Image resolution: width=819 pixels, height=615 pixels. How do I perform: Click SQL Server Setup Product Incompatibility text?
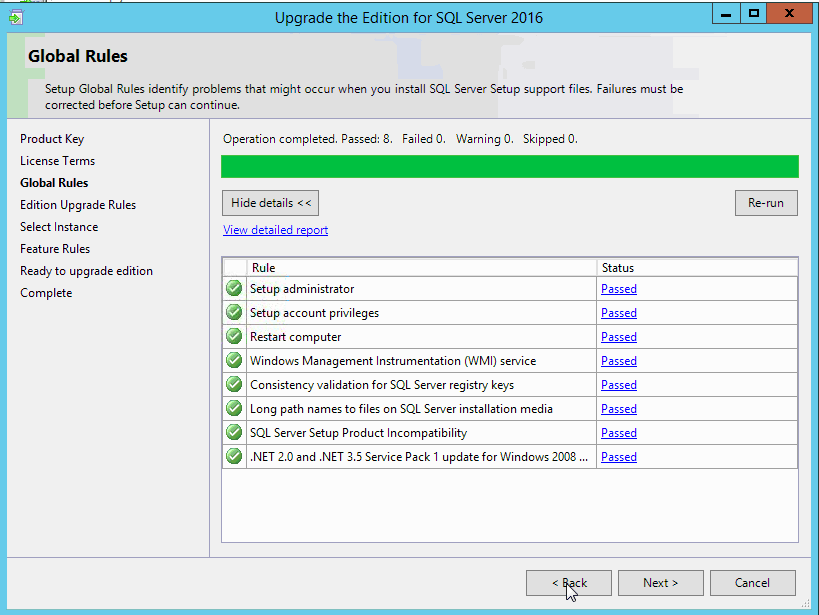tap(358, 433)
